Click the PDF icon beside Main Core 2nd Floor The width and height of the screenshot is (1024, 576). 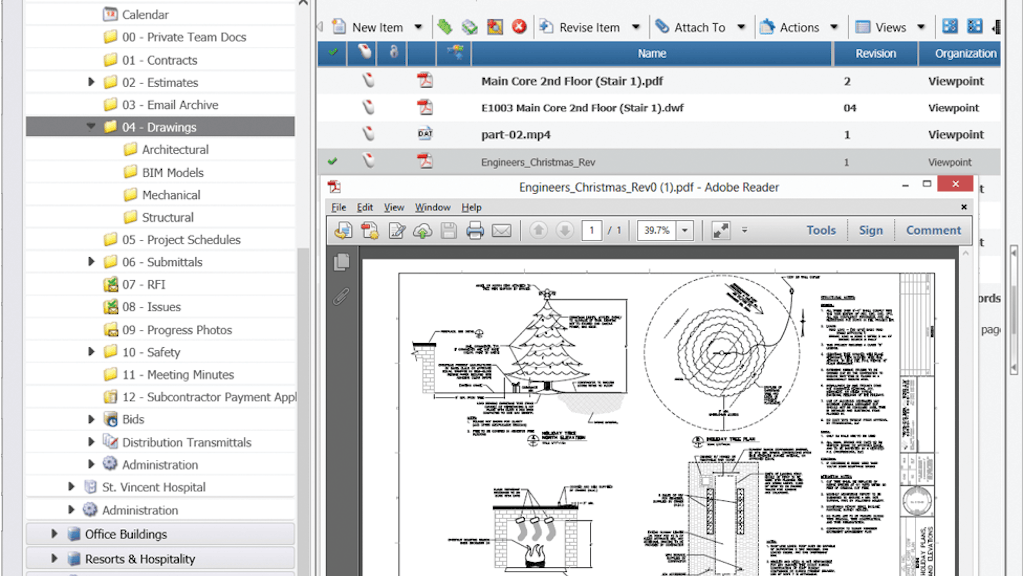coord(425,81)
